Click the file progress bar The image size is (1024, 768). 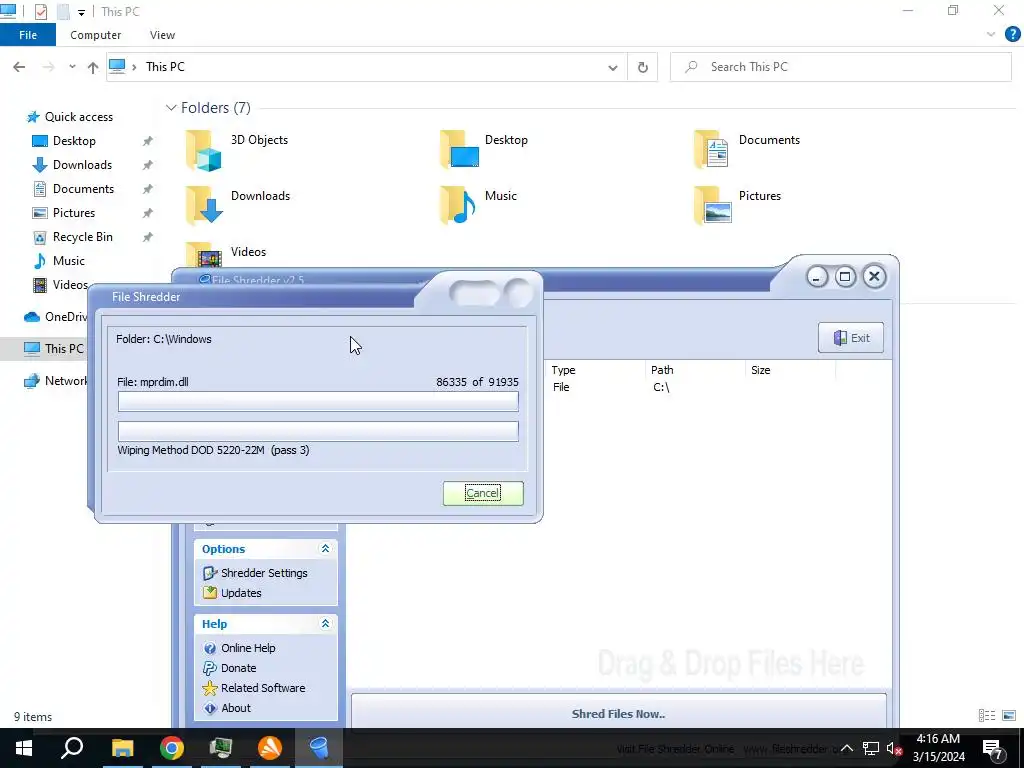[x=318, y=402]
